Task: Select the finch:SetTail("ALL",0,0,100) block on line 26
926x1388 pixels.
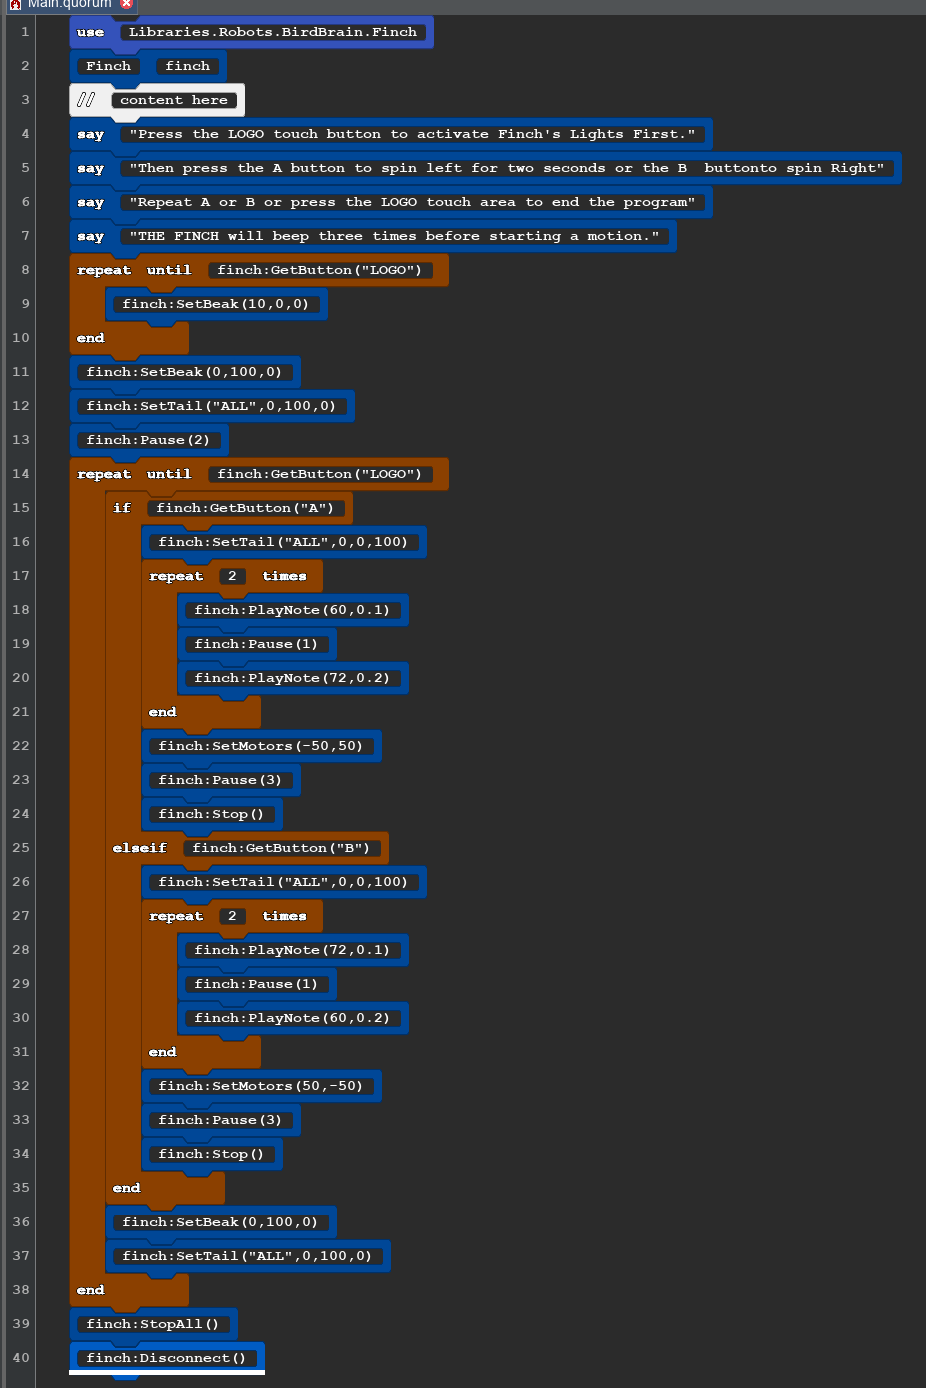Action: click(x=285, y=881)
